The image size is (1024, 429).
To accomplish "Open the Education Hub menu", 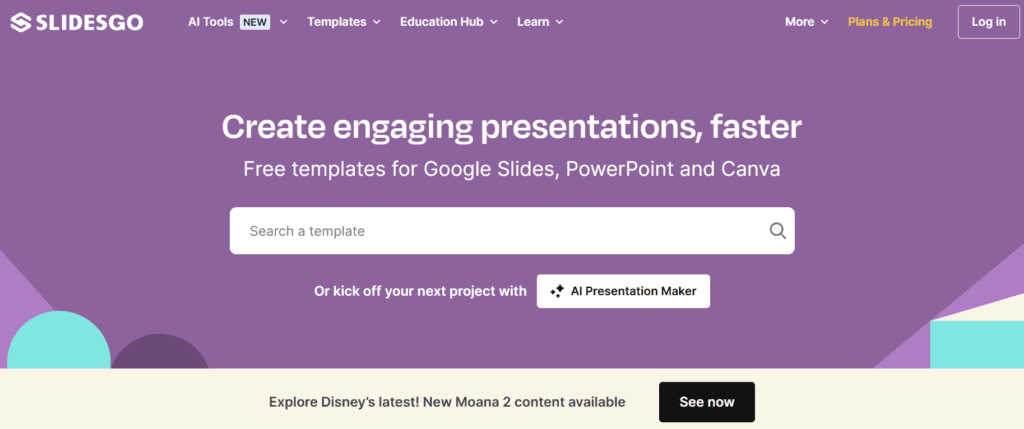I will tap(441, 22).
